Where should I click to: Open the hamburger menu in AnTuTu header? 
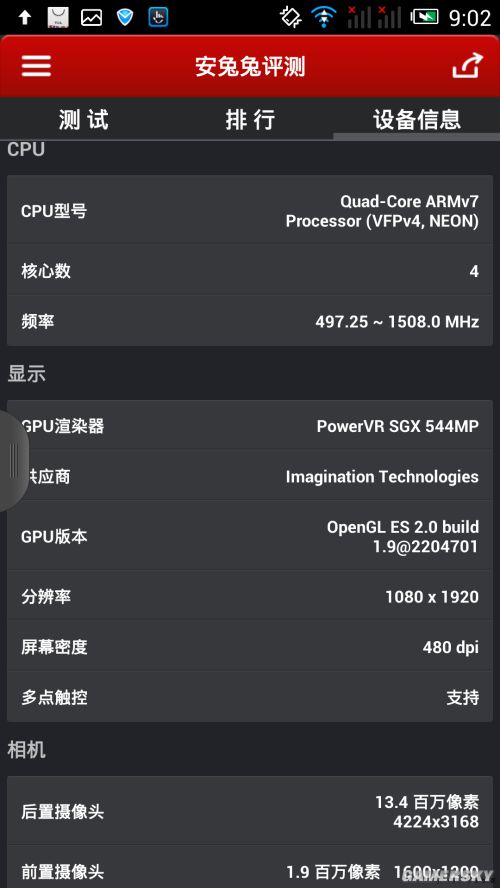click(x=36, y=66)
